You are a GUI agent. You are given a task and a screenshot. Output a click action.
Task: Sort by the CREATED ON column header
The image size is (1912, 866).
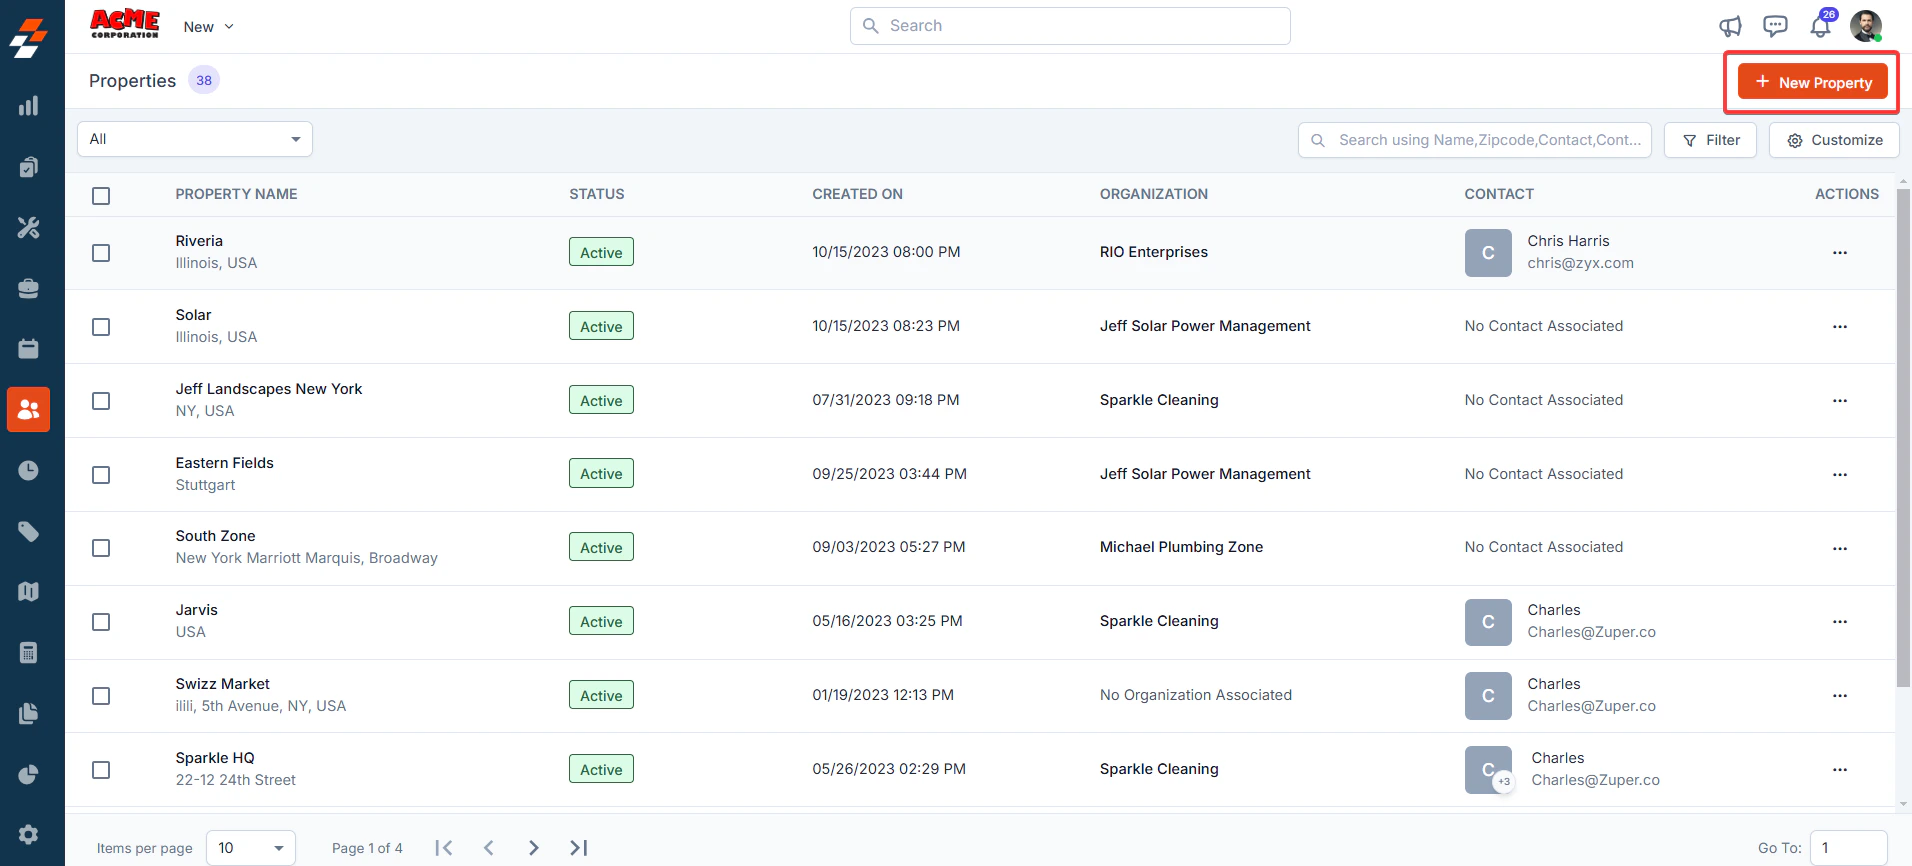coord(857,194)
